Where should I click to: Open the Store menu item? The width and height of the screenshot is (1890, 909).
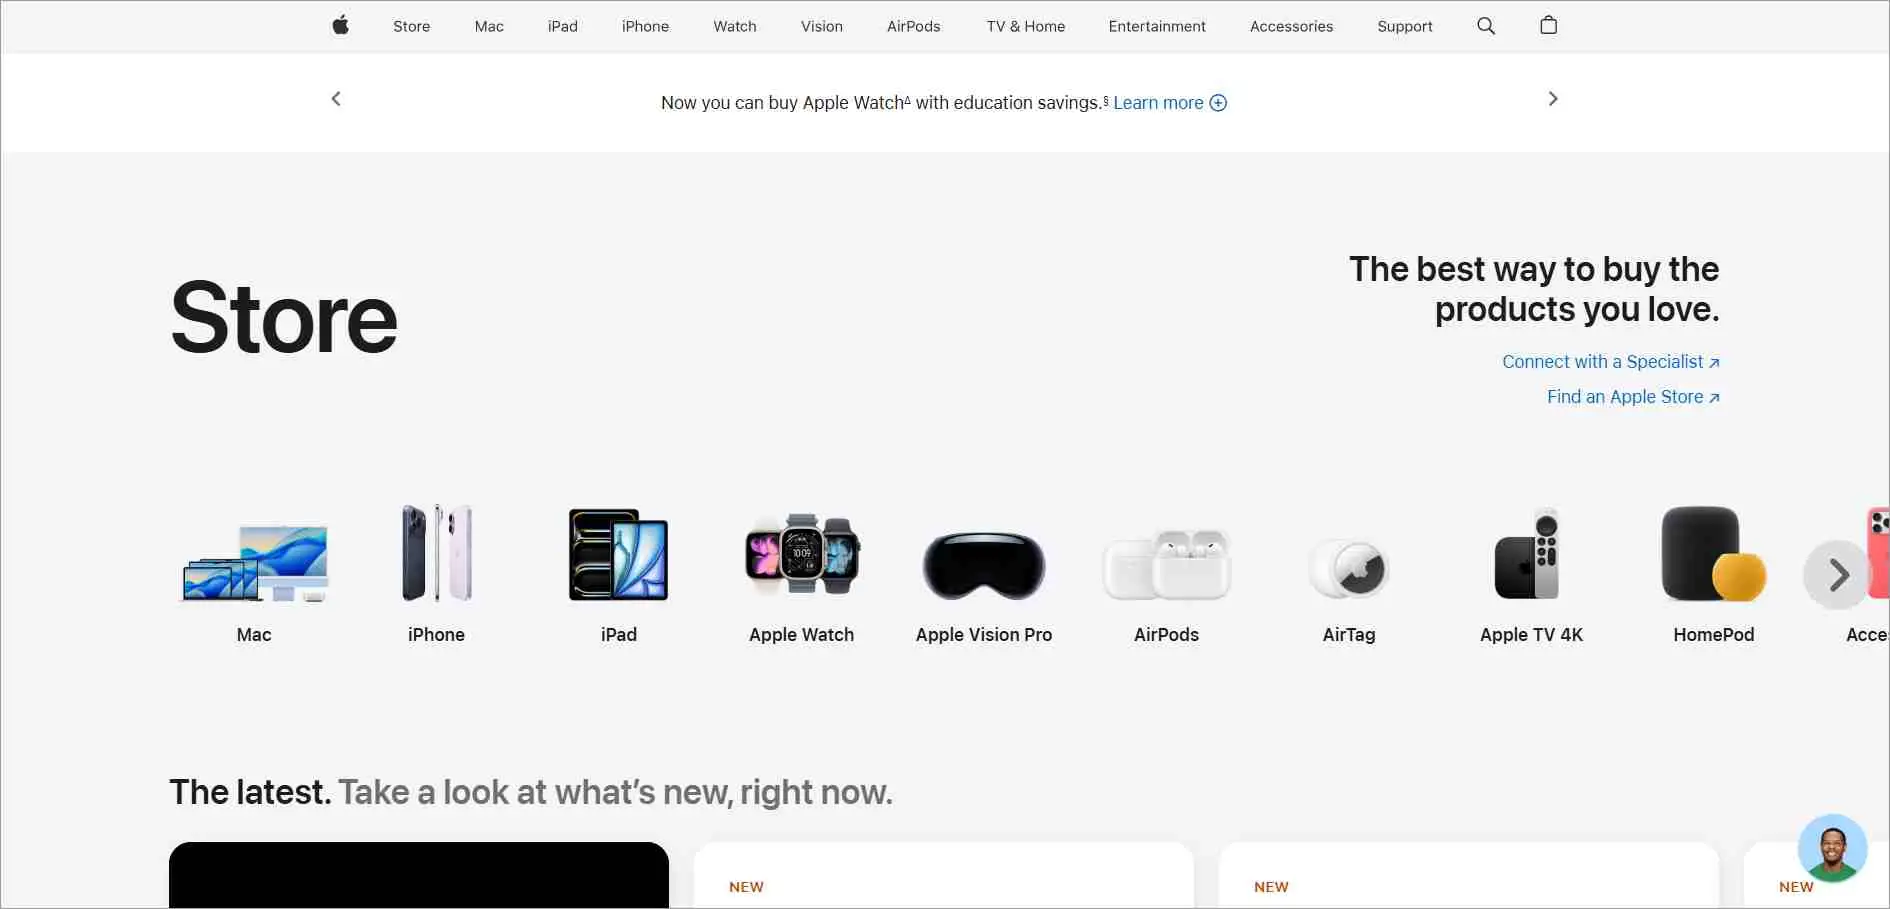(x=411, y=26)
